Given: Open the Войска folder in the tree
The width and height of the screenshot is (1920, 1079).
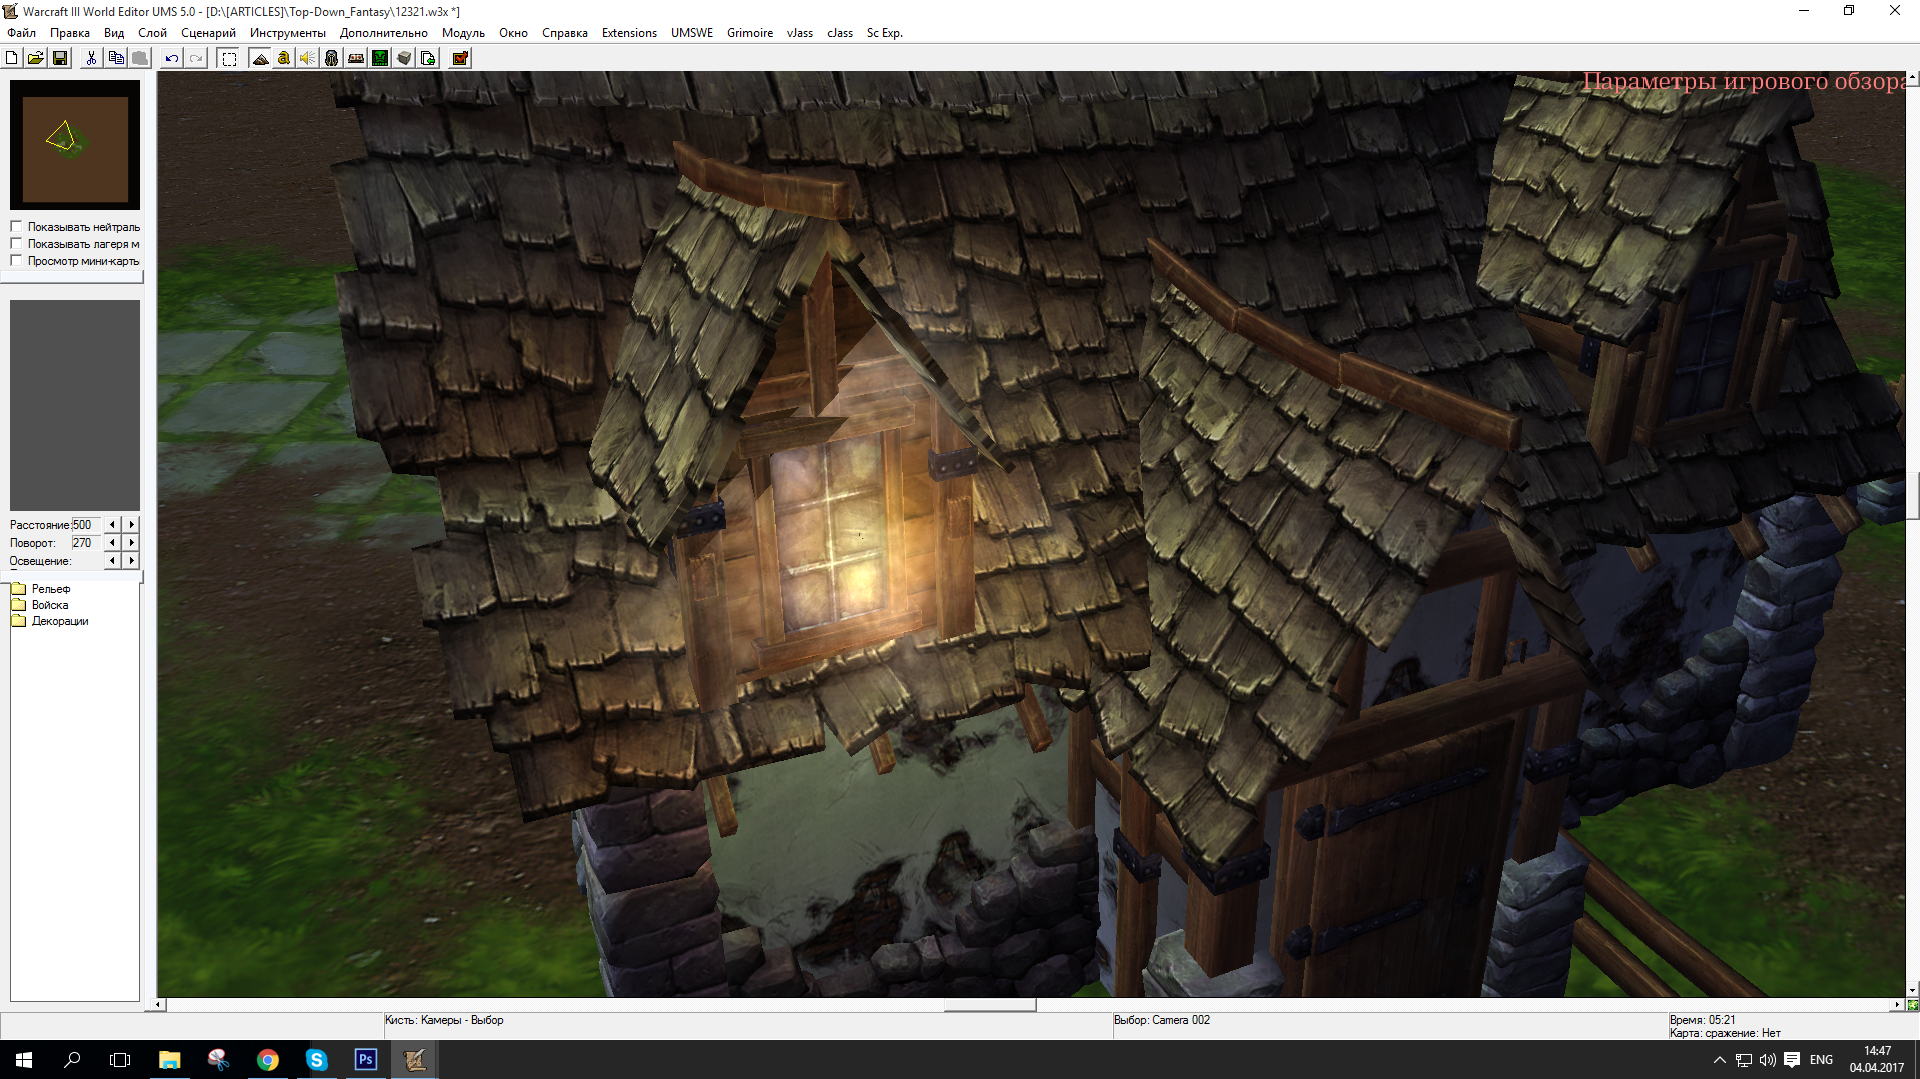Looking at the screenshot, I should coord(40,605).
